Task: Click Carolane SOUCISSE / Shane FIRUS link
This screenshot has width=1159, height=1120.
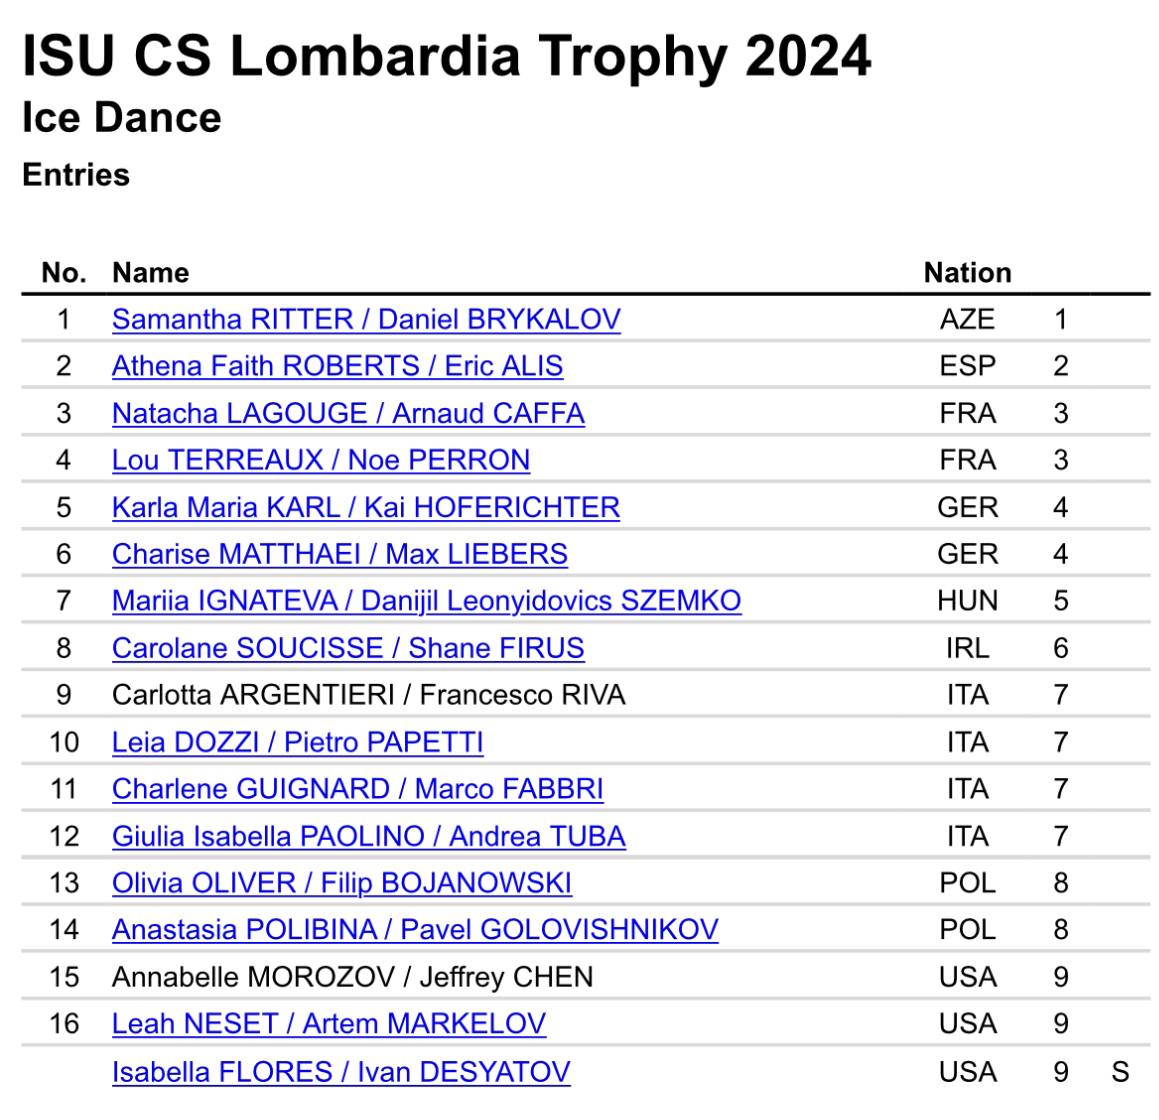Action: pos(348,648)
